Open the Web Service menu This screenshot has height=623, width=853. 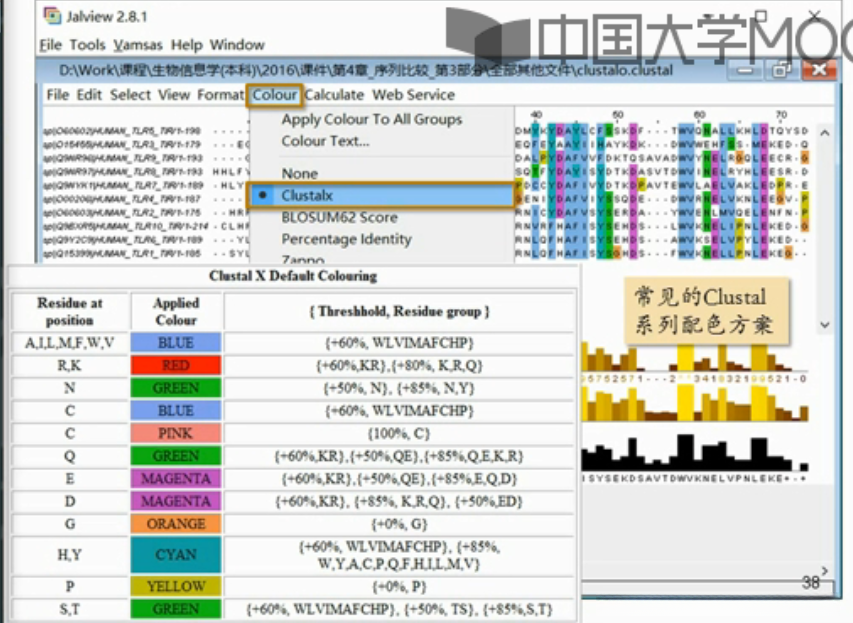(413, 95)
